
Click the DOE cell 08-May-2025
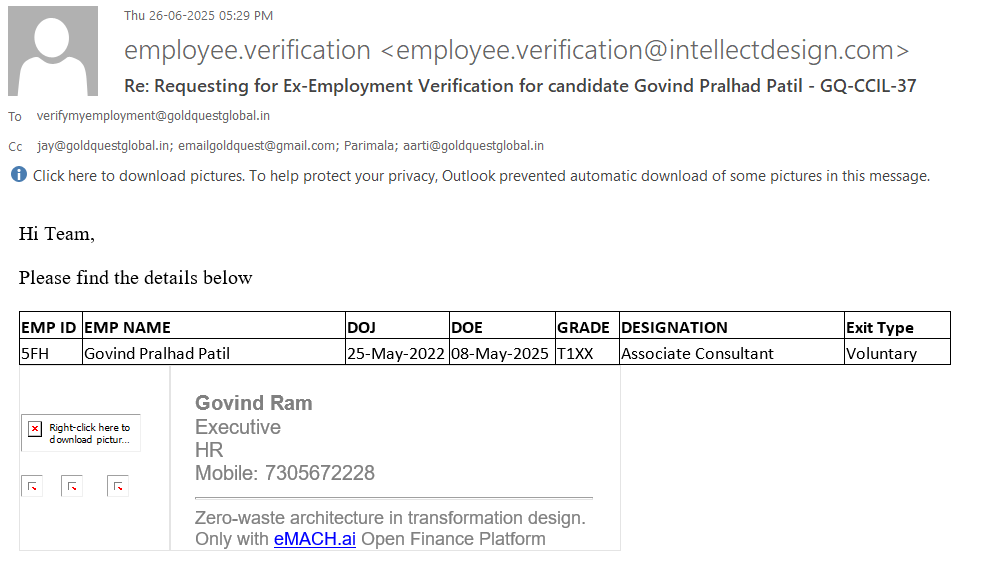(500, 353)
